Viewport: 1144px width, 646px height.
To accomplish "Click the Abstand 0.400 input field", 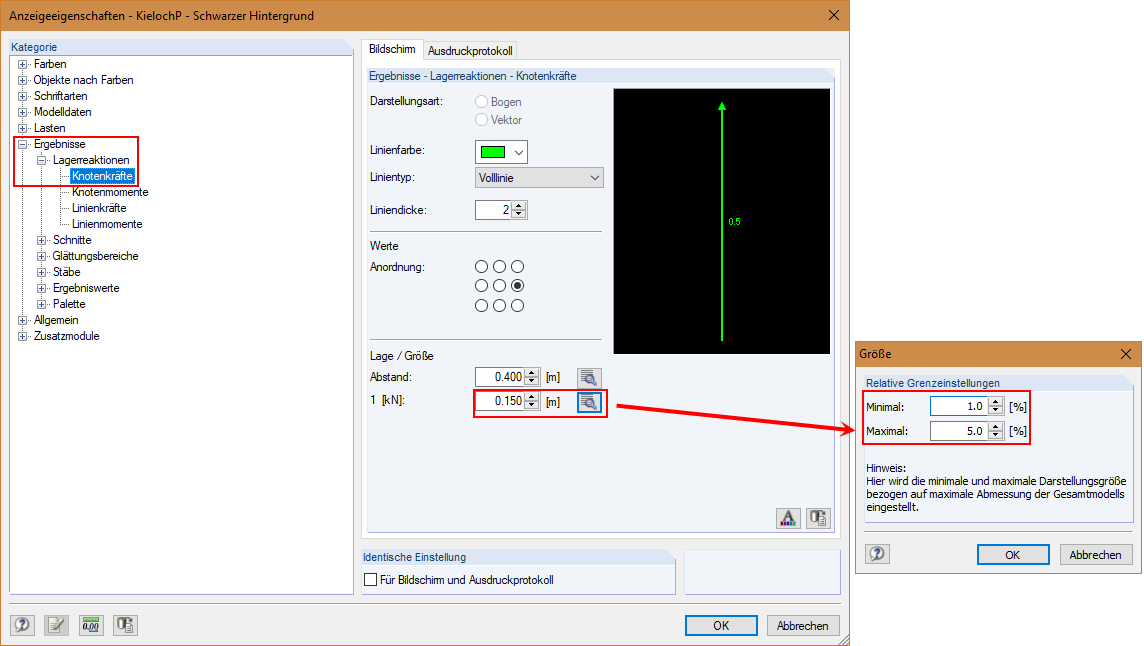I will click(500, 377).
